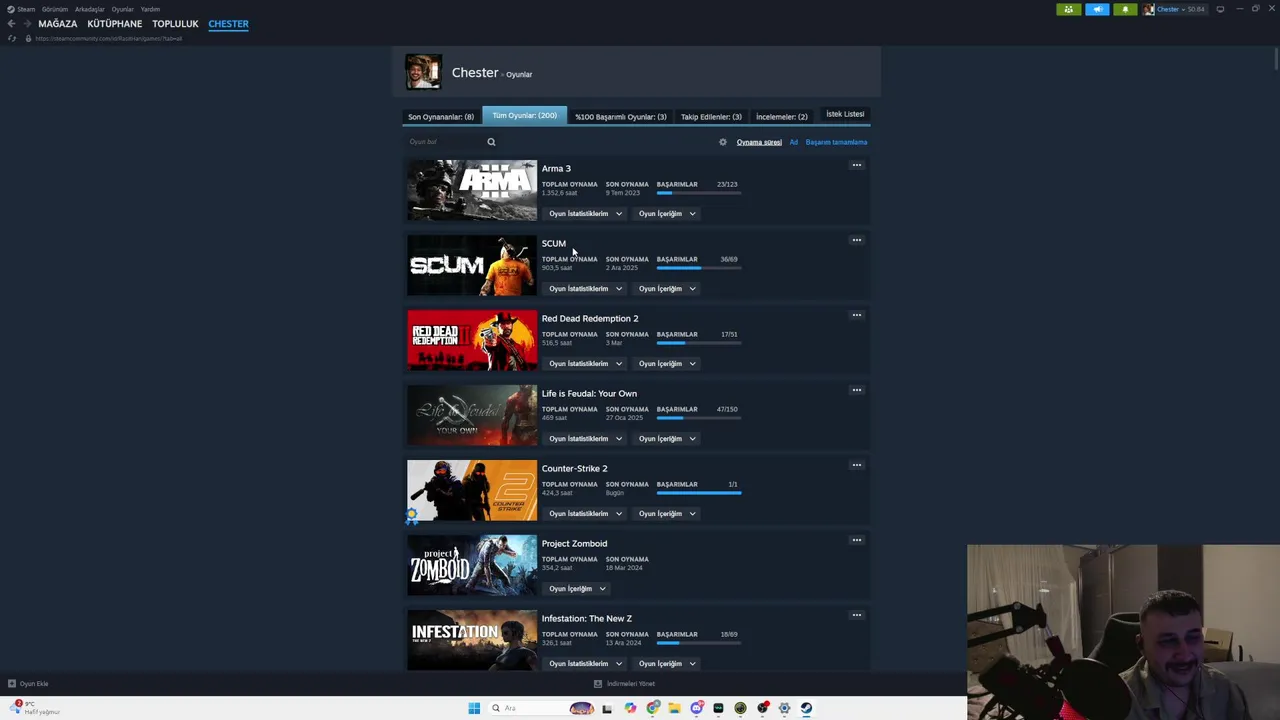The image size is (1280, 720).
Task: Expand Oyun İçeriğim for Arma 3
Action: click(667, 214)
